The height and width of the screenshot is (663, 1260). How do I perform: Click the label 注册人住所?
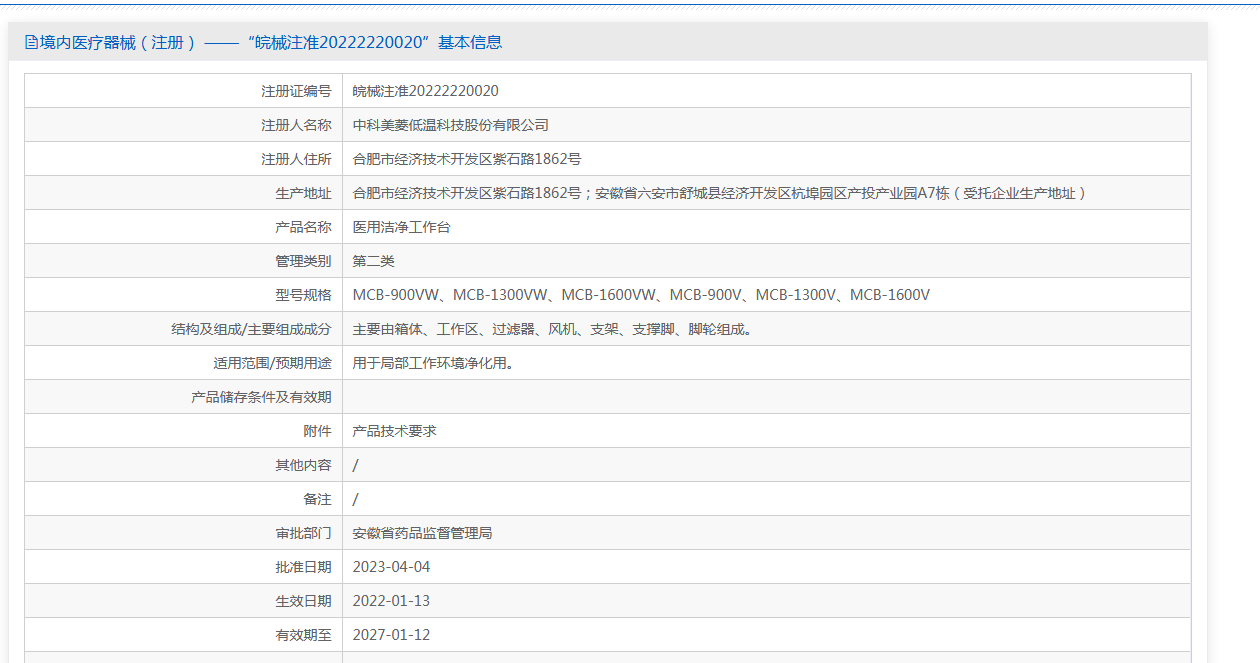(x=296, y=159)
